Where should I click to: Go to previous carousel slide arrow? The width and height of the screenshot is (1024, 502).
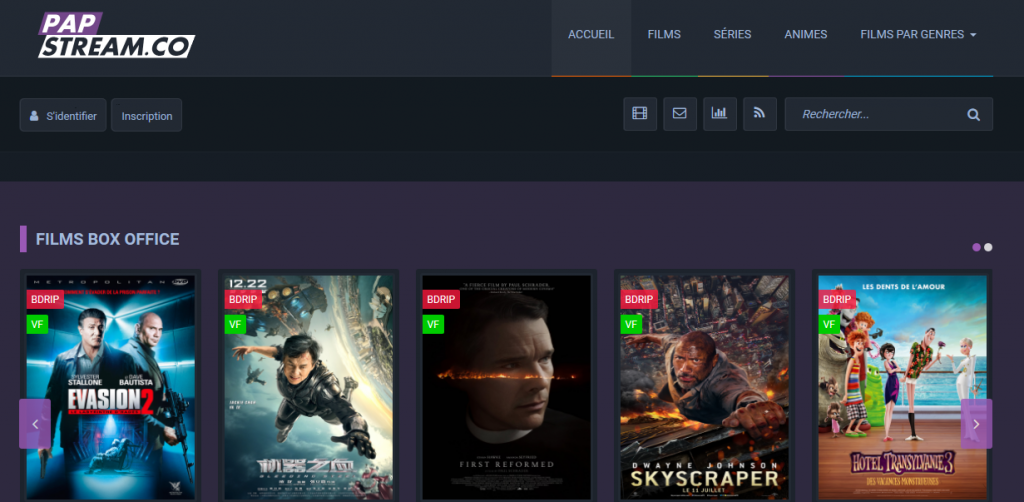point(35,424)
